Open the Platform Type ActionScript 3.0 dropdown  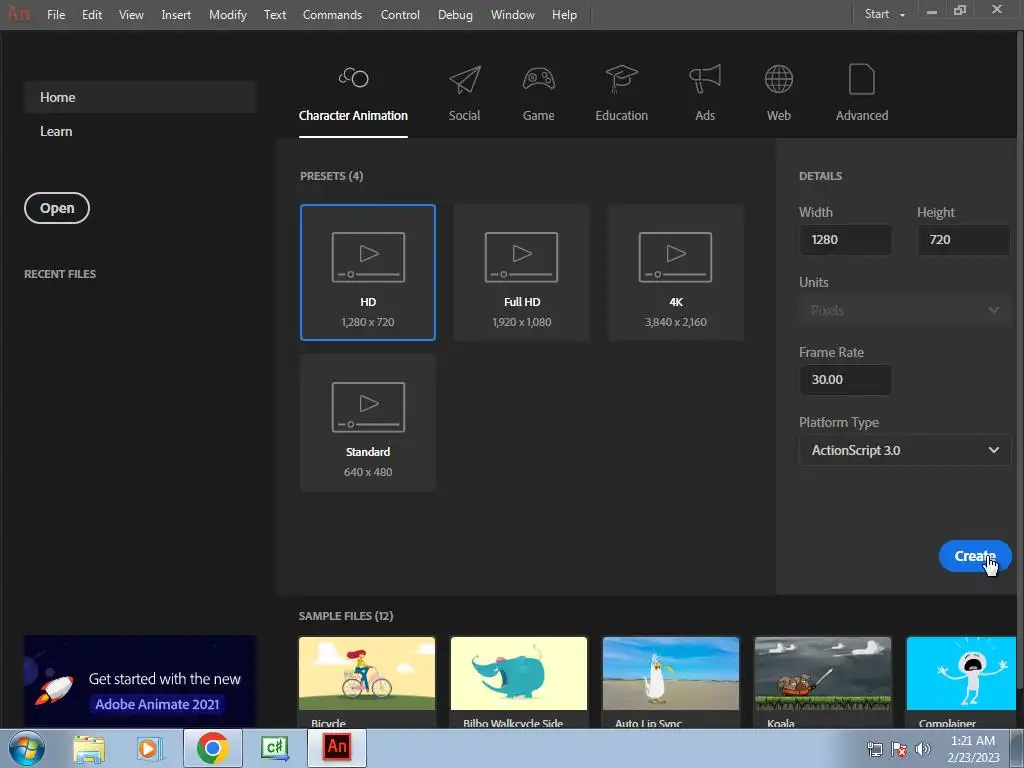904,450
